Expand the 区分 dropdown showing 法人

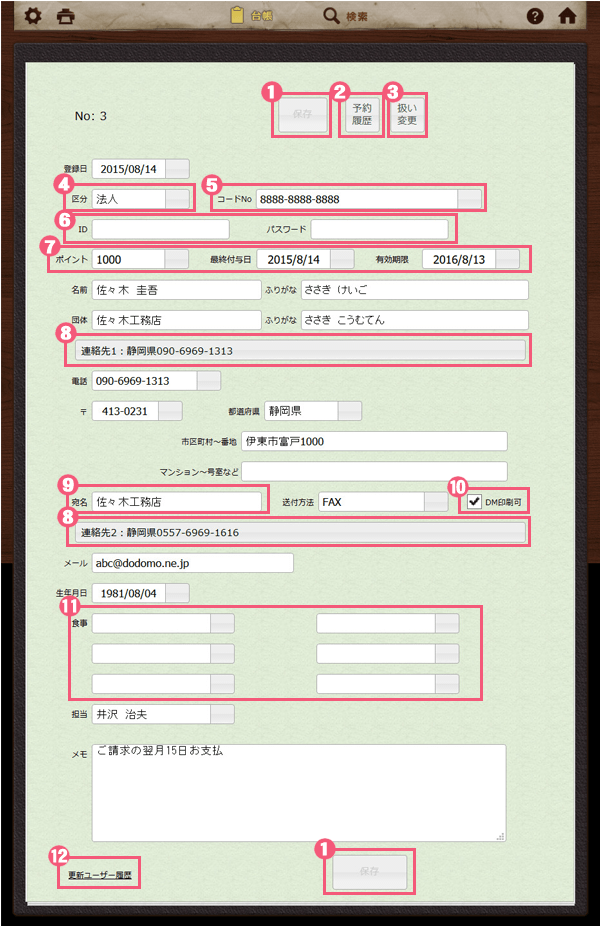[x=176, y=198]
